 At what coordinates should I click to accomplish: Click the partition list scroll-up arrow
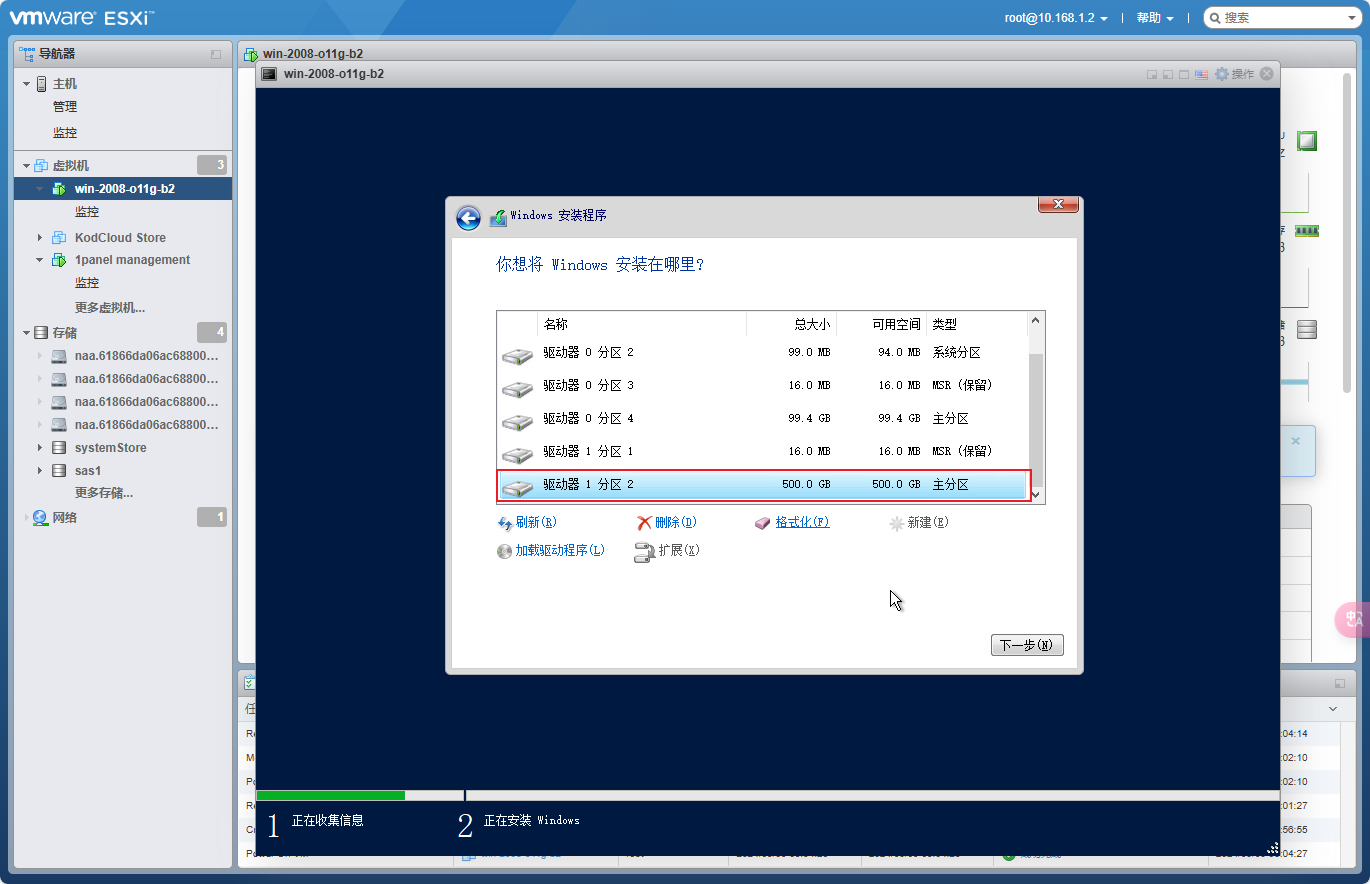coord(1036,321)
